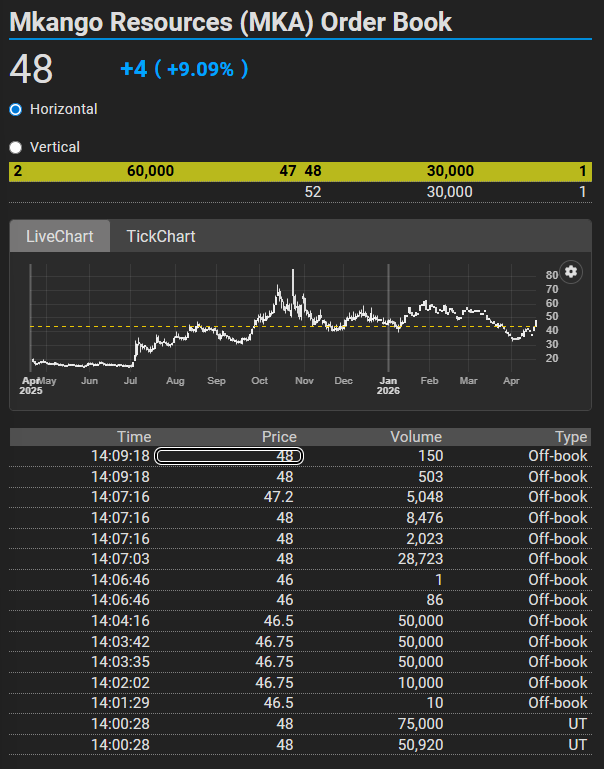Click time 14:01:29 trade row

(120, 703)
